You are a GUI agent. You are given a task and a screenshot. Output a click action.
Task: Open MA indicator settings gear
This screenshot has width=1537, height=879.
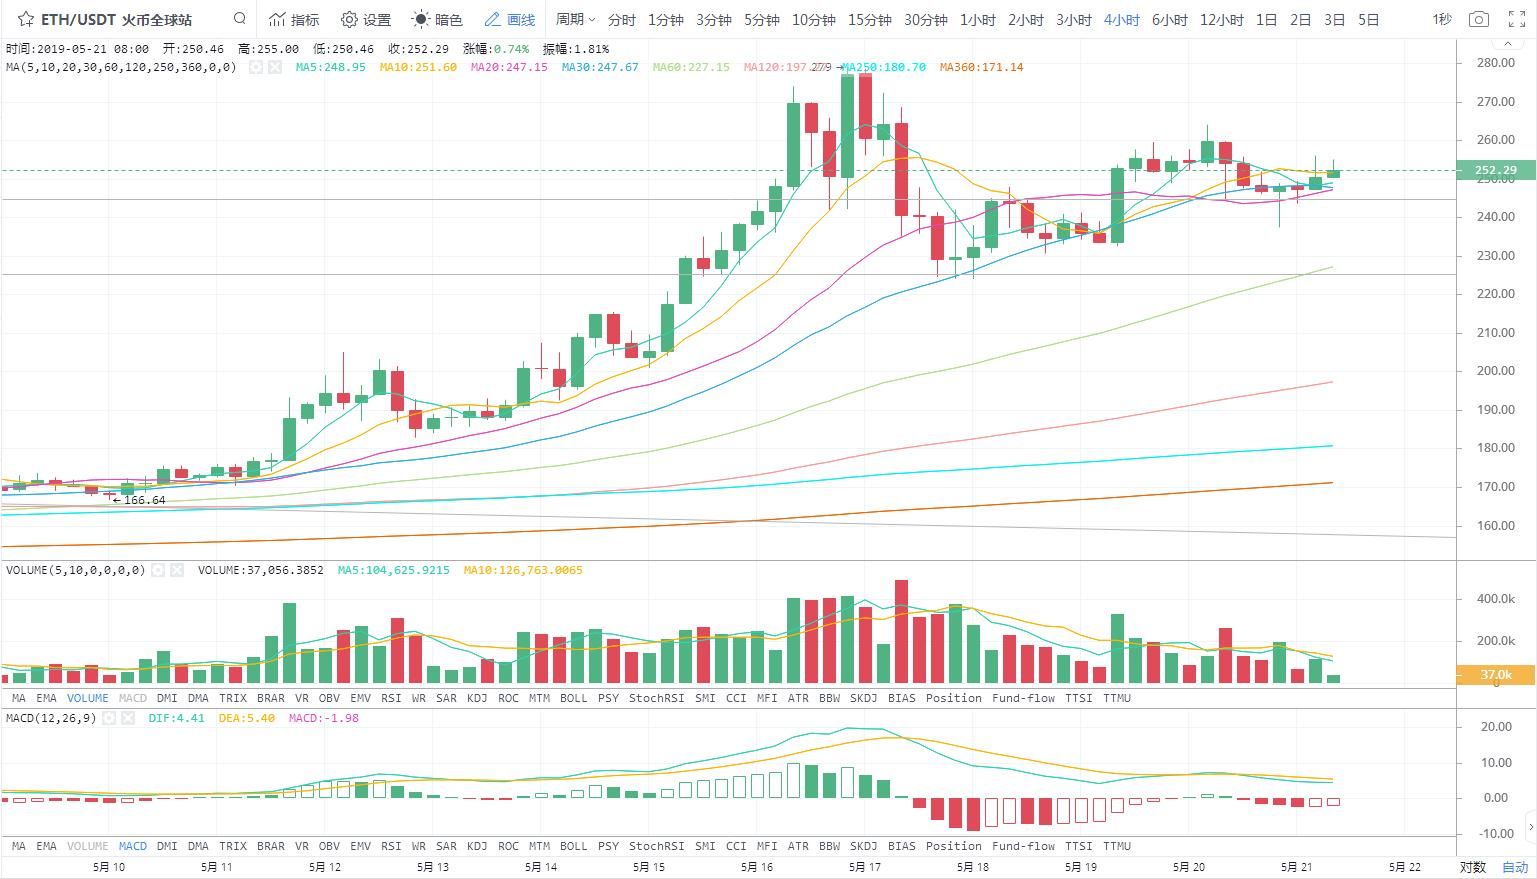[256, 67]
